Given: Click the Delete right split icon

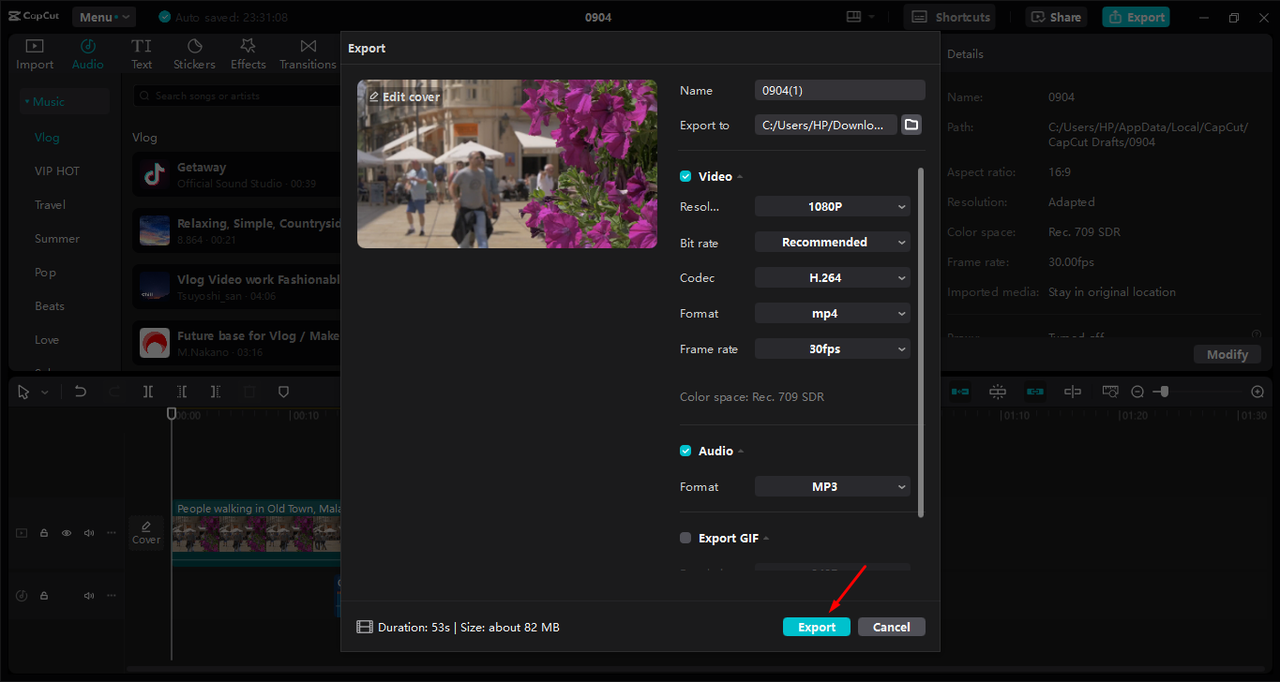Looking at the screenshot, I should coord(215,392).
